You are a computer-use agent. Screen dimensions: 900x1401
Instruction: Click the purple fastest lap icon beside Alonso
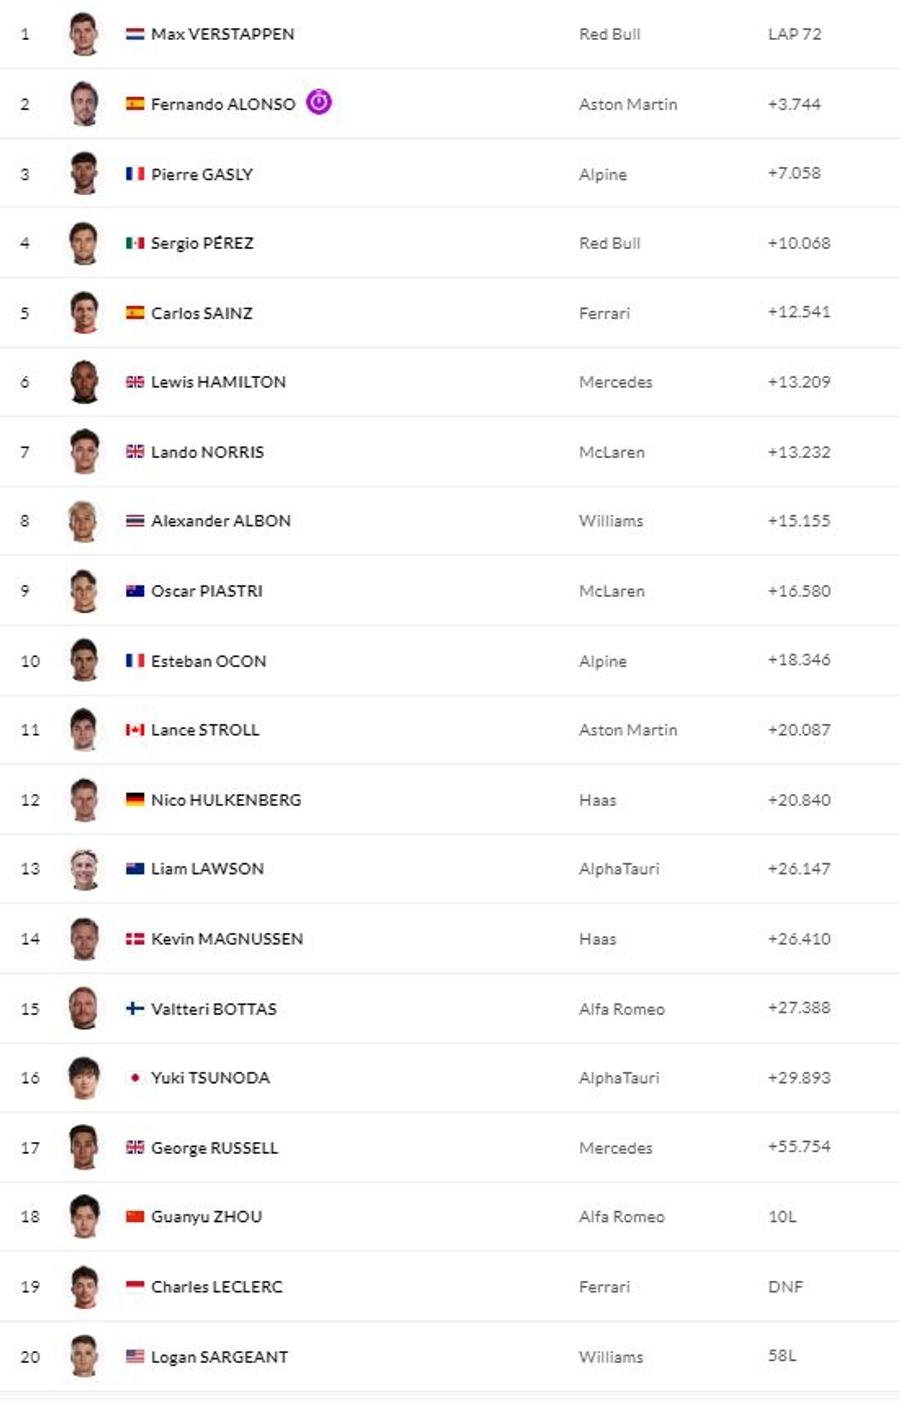(x=319, y=102)
